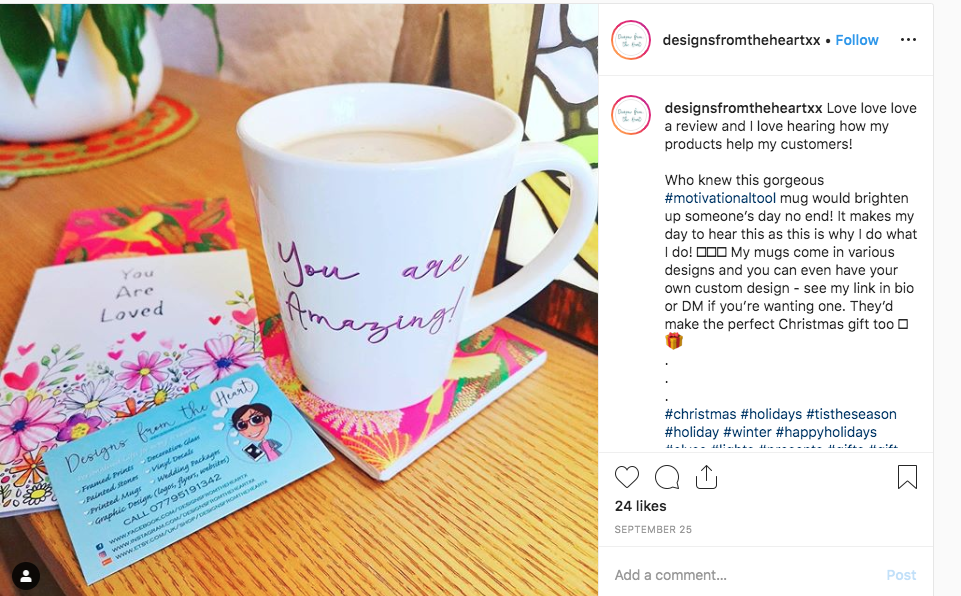Click the Post comment button

(901, 575)
